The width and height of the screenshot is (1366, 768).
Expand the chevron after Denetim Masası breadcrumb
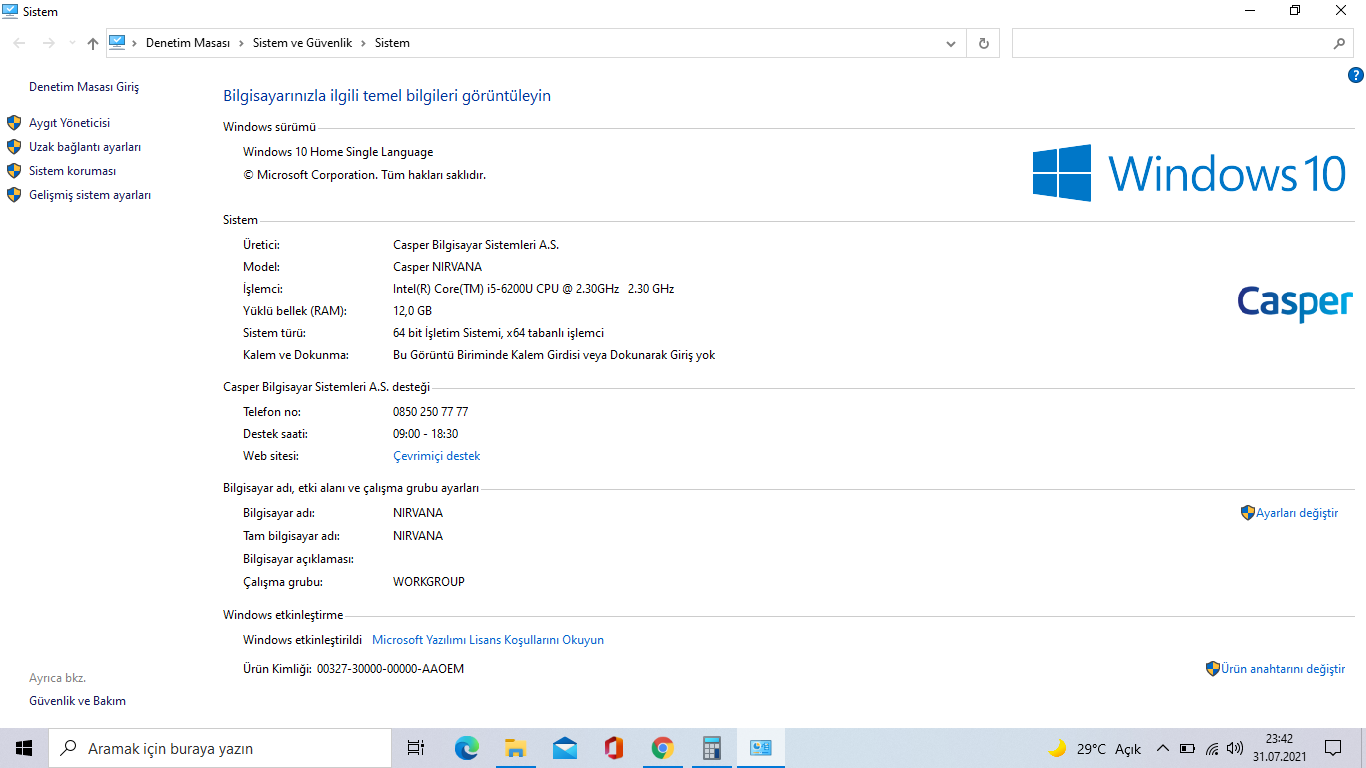[x=240, y=43]
